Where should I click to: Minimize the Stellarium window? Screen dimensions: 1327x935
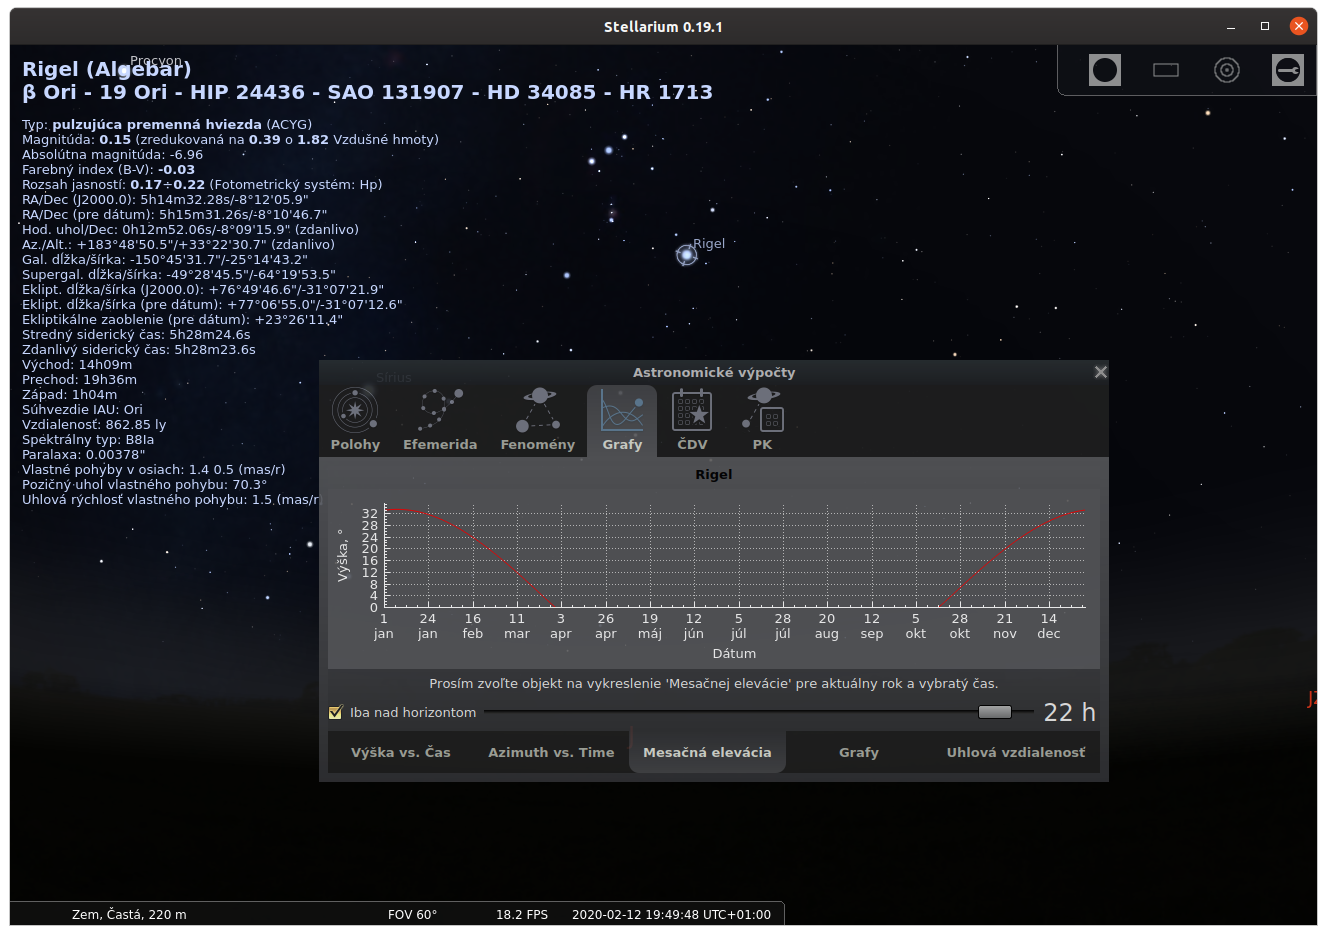[x=1231, y=26]
